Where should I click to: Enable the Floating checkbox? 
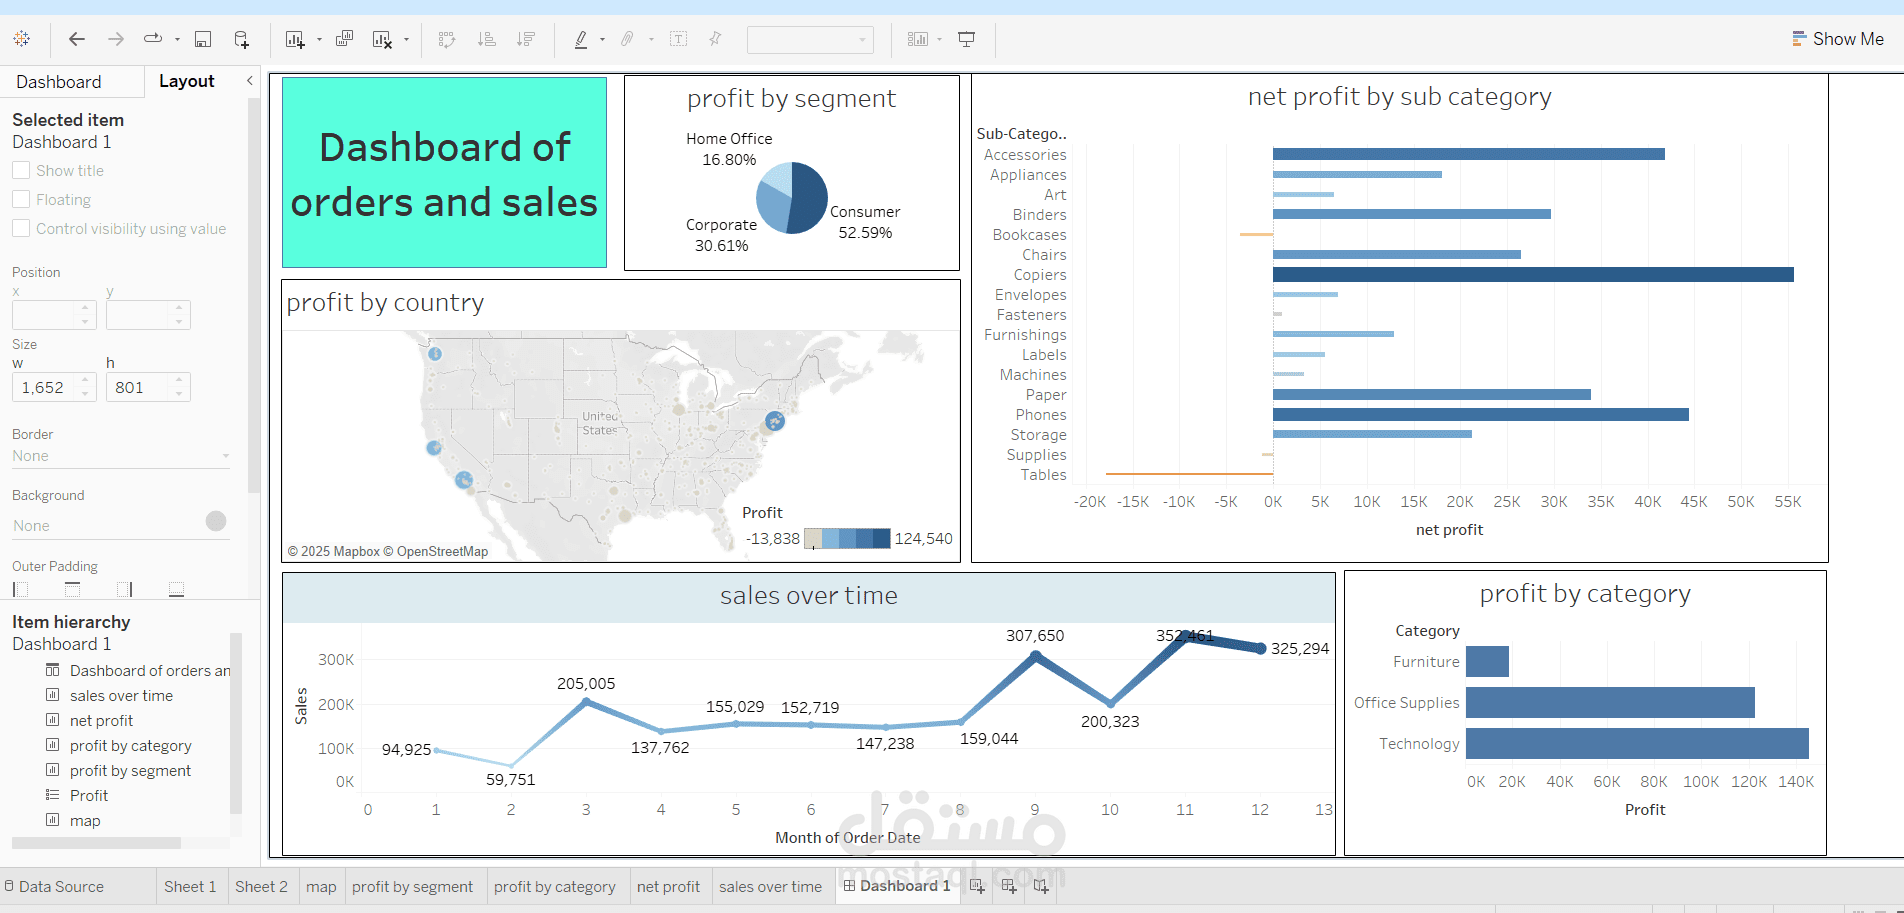click(21, 199)
